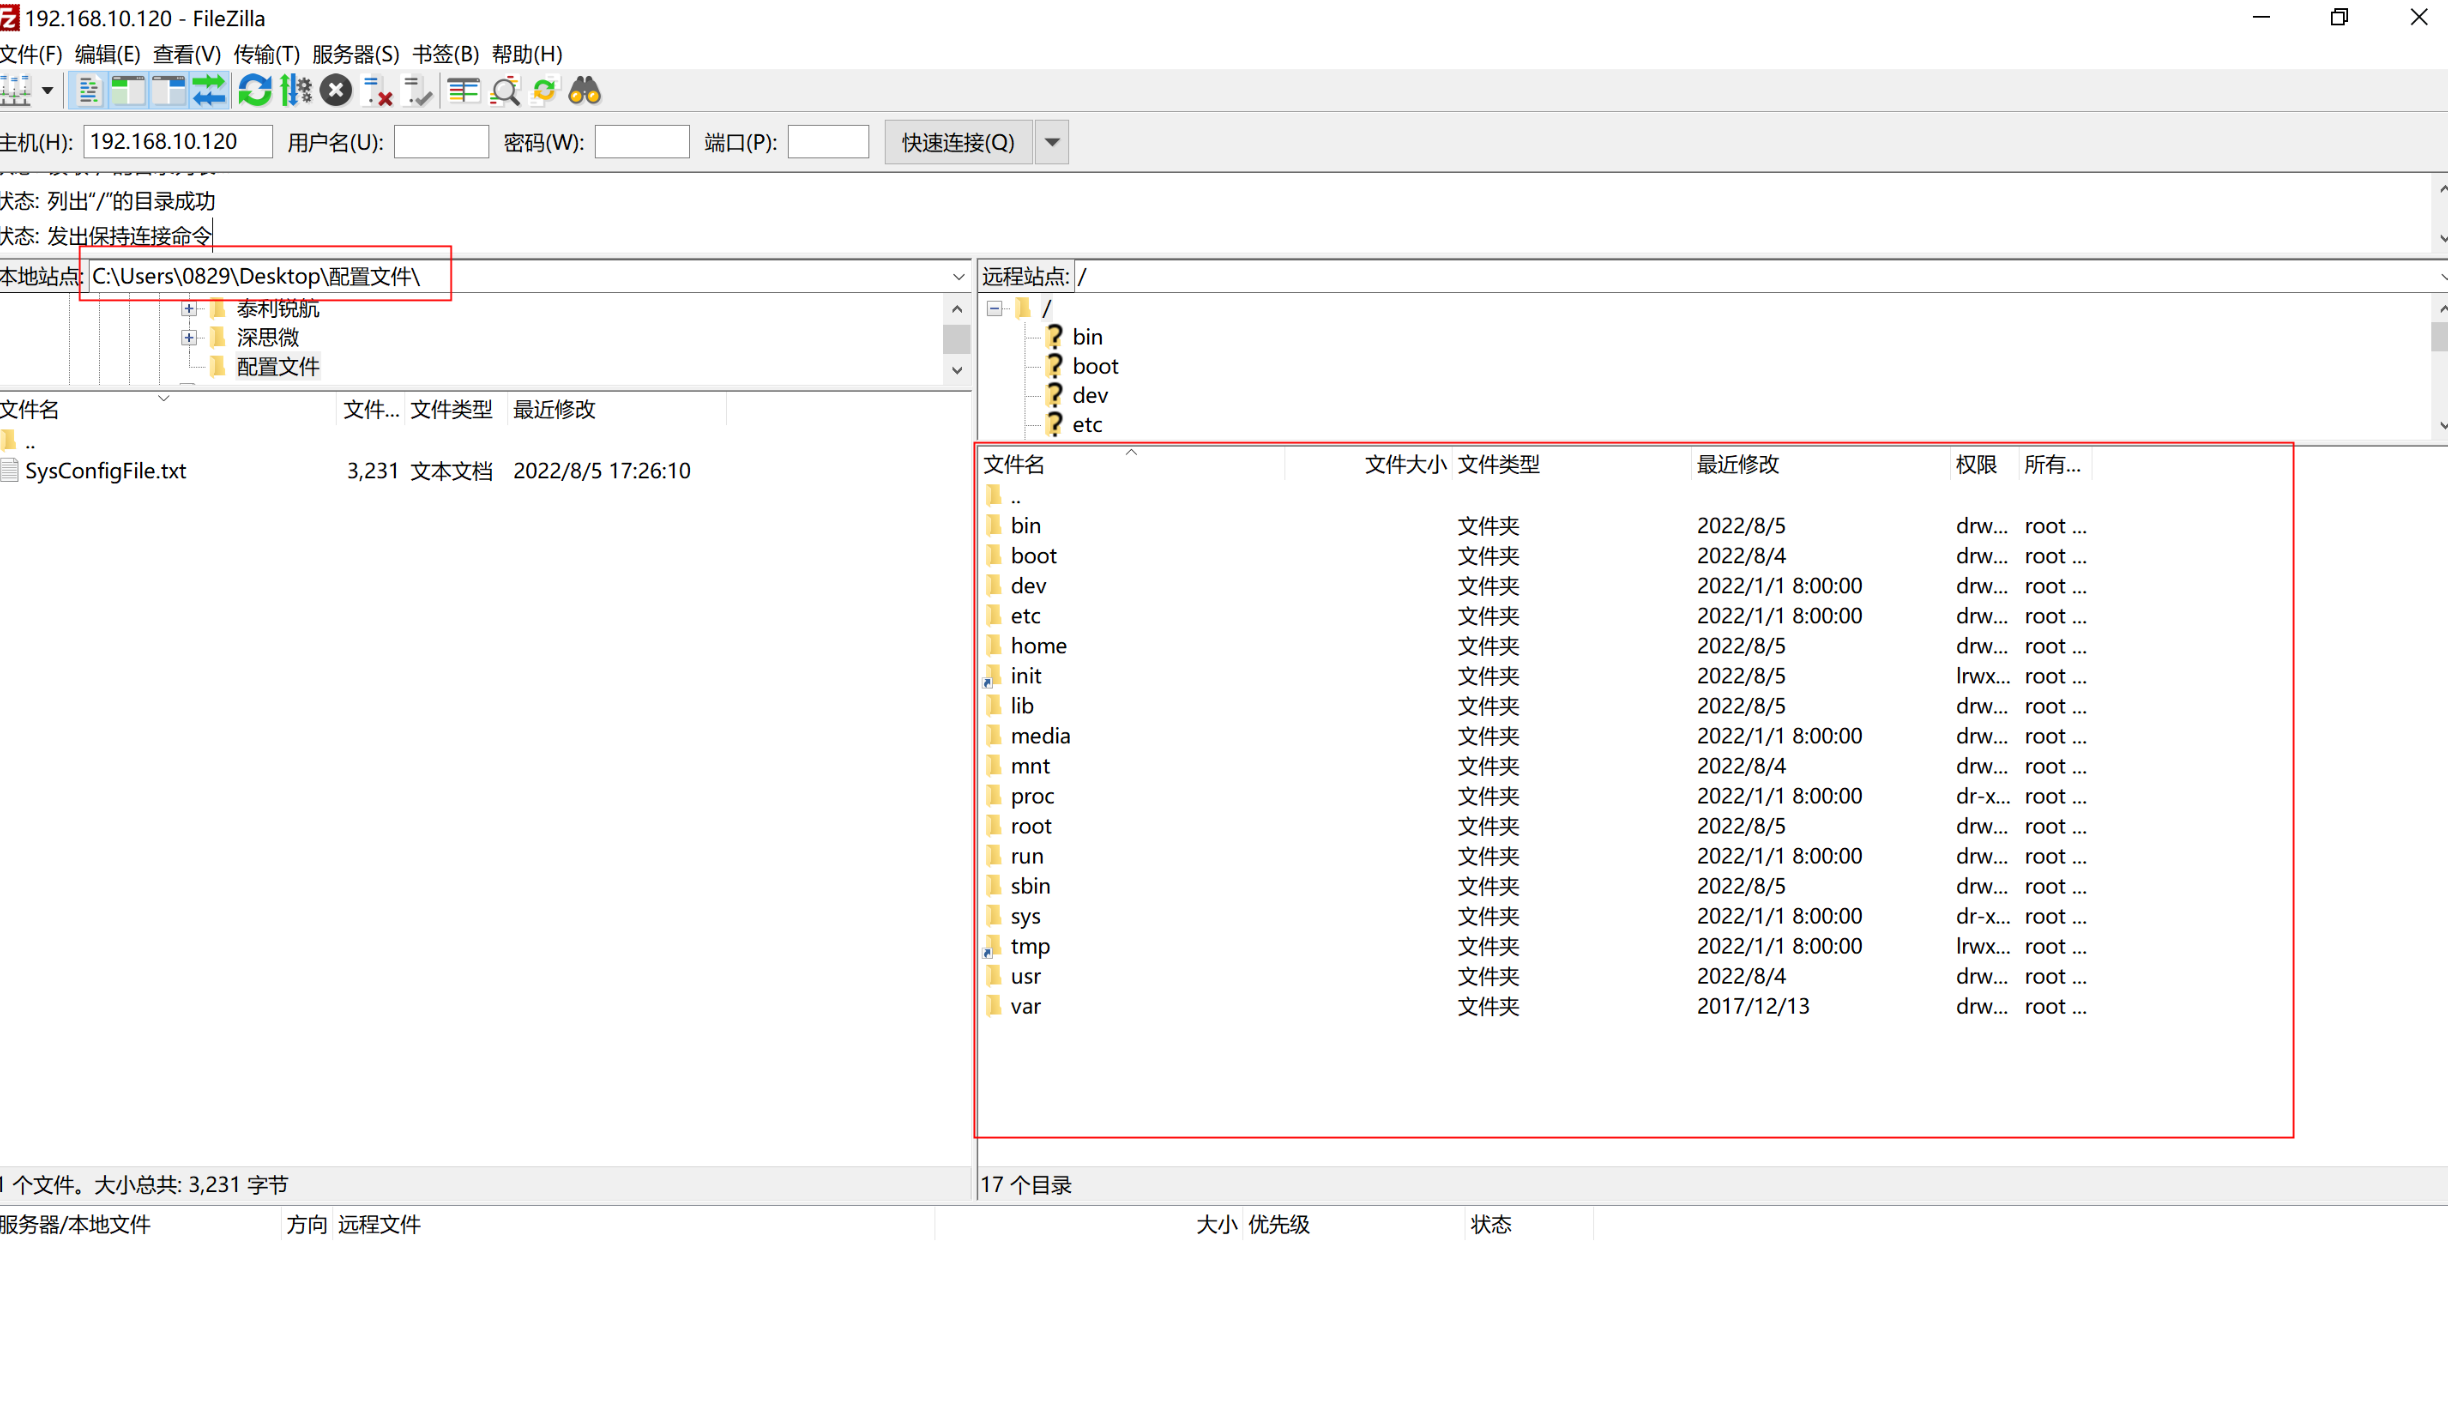Refresh the file and folder lists
Viewport: 2448px width, 1402px height.
click(x=255, y=91)
